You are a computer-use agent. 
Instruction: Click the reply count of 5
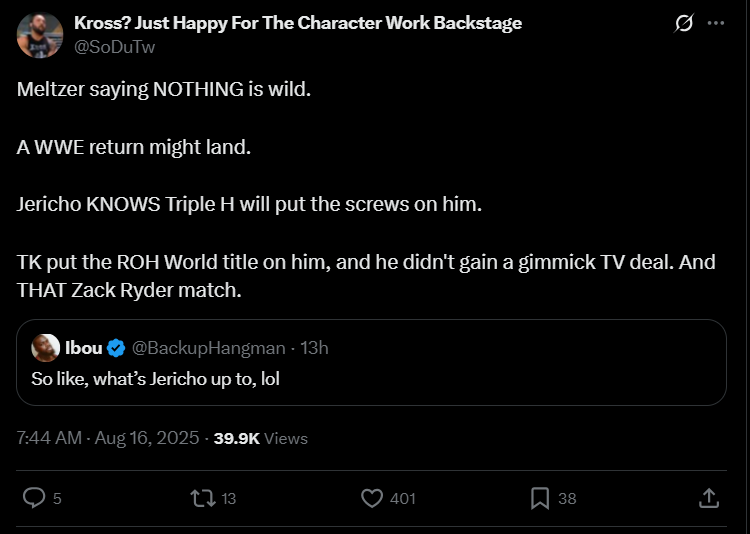tap(57, 498)
